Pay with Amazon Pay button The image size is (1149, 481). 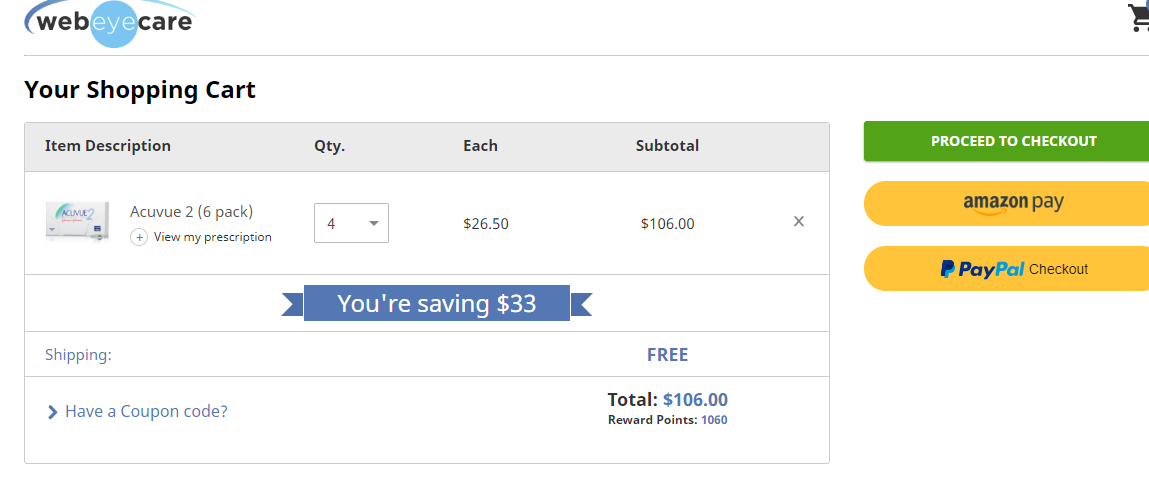coord(1006,203)
